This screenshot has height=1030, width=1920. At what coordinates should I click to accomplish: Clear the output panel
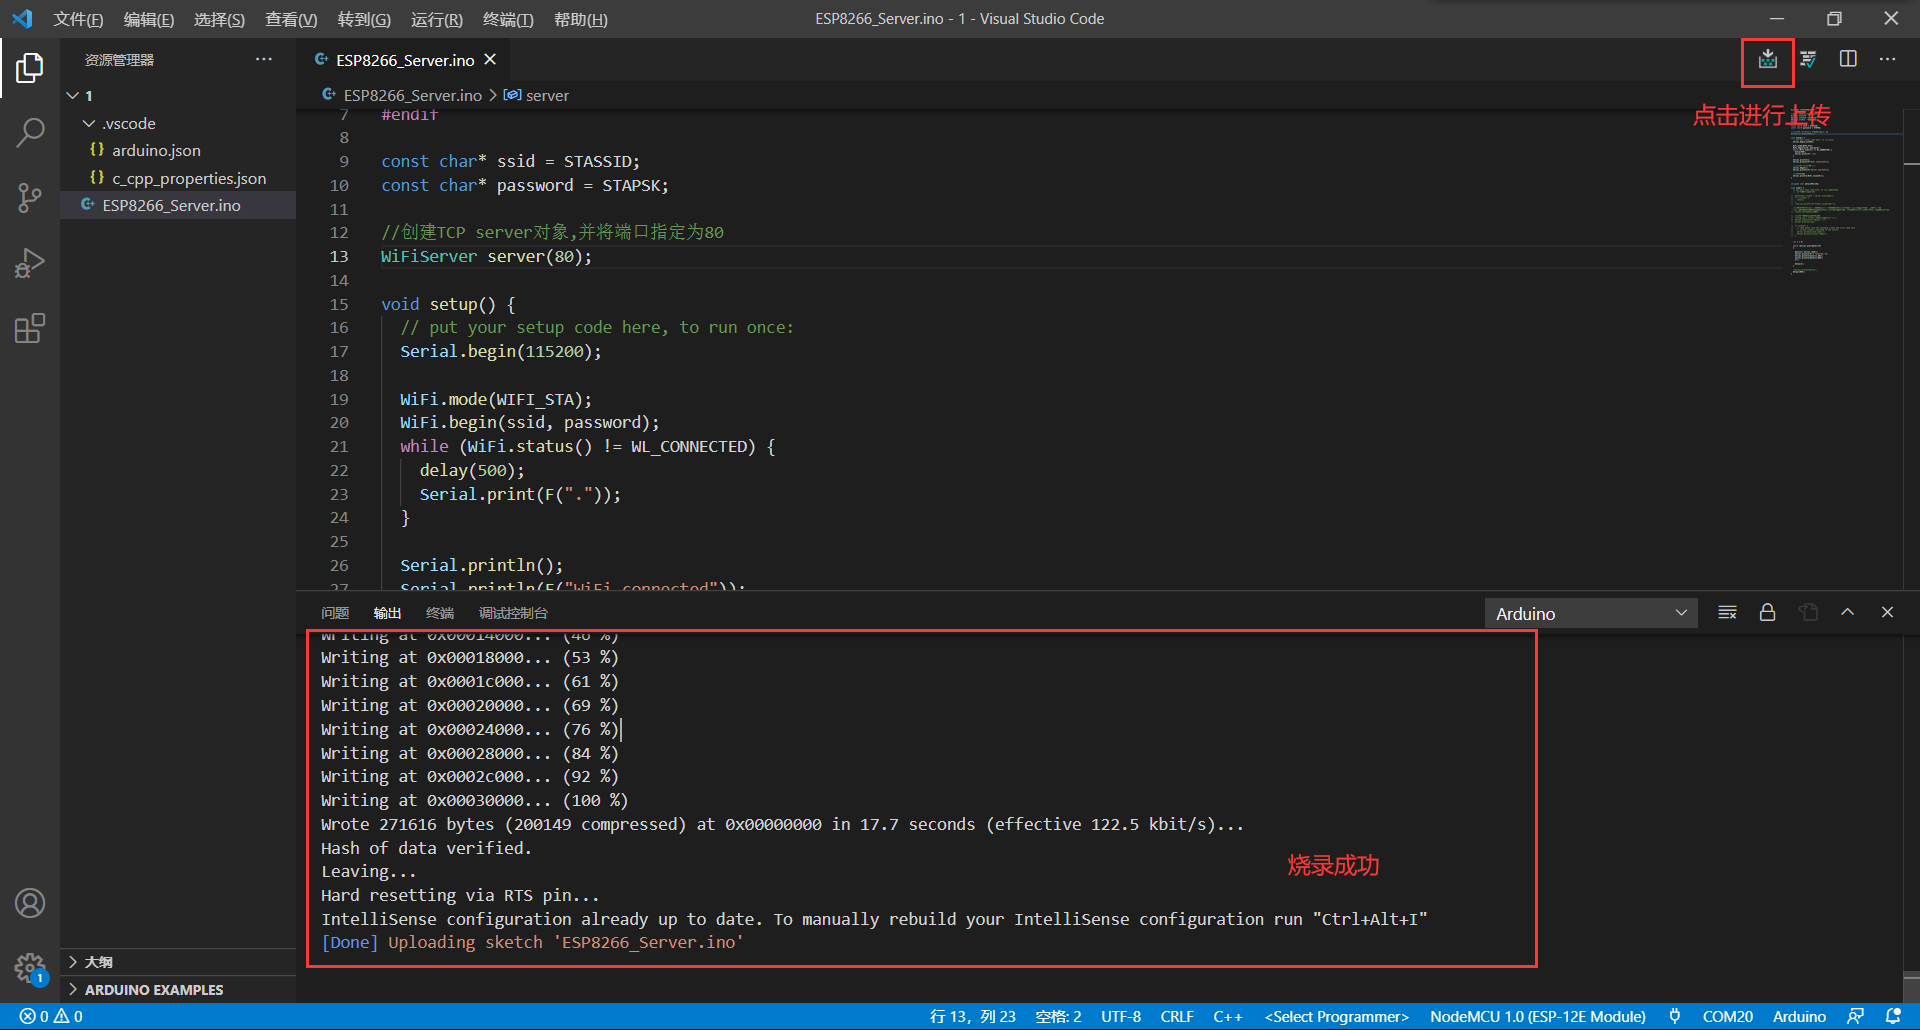tap(1727, 613)
